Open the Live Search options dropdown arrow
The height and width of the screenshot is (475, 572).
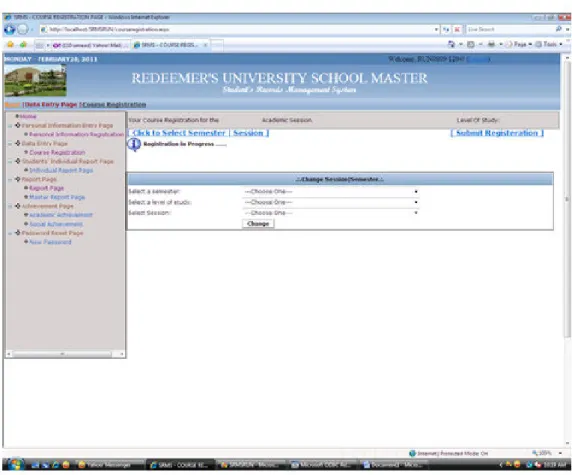pos(567,29)
